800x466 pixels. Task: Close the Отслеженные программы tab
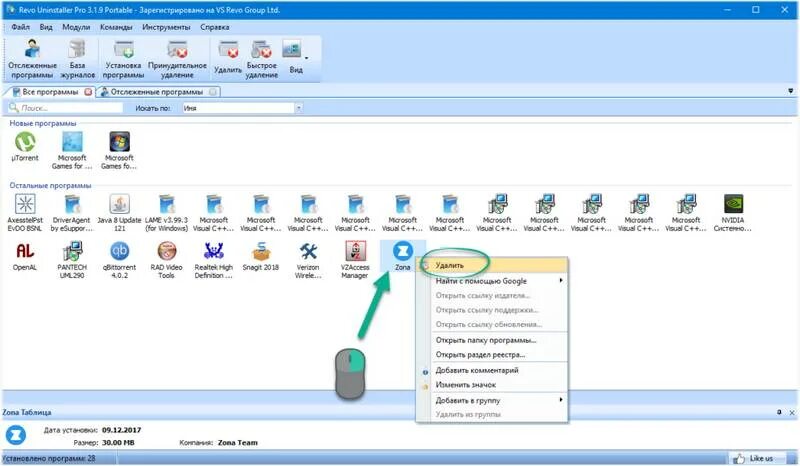pyautogui.click(x=213, y=92)
